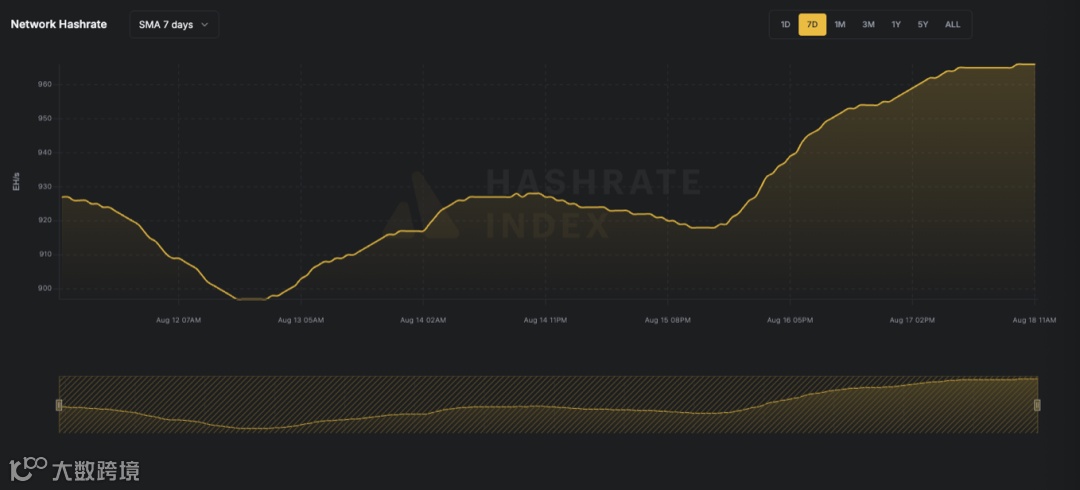This screenshot has height=490, width=1080.
Task: Click the Aug 13 05AM axis label
Action: coord(300,320)
